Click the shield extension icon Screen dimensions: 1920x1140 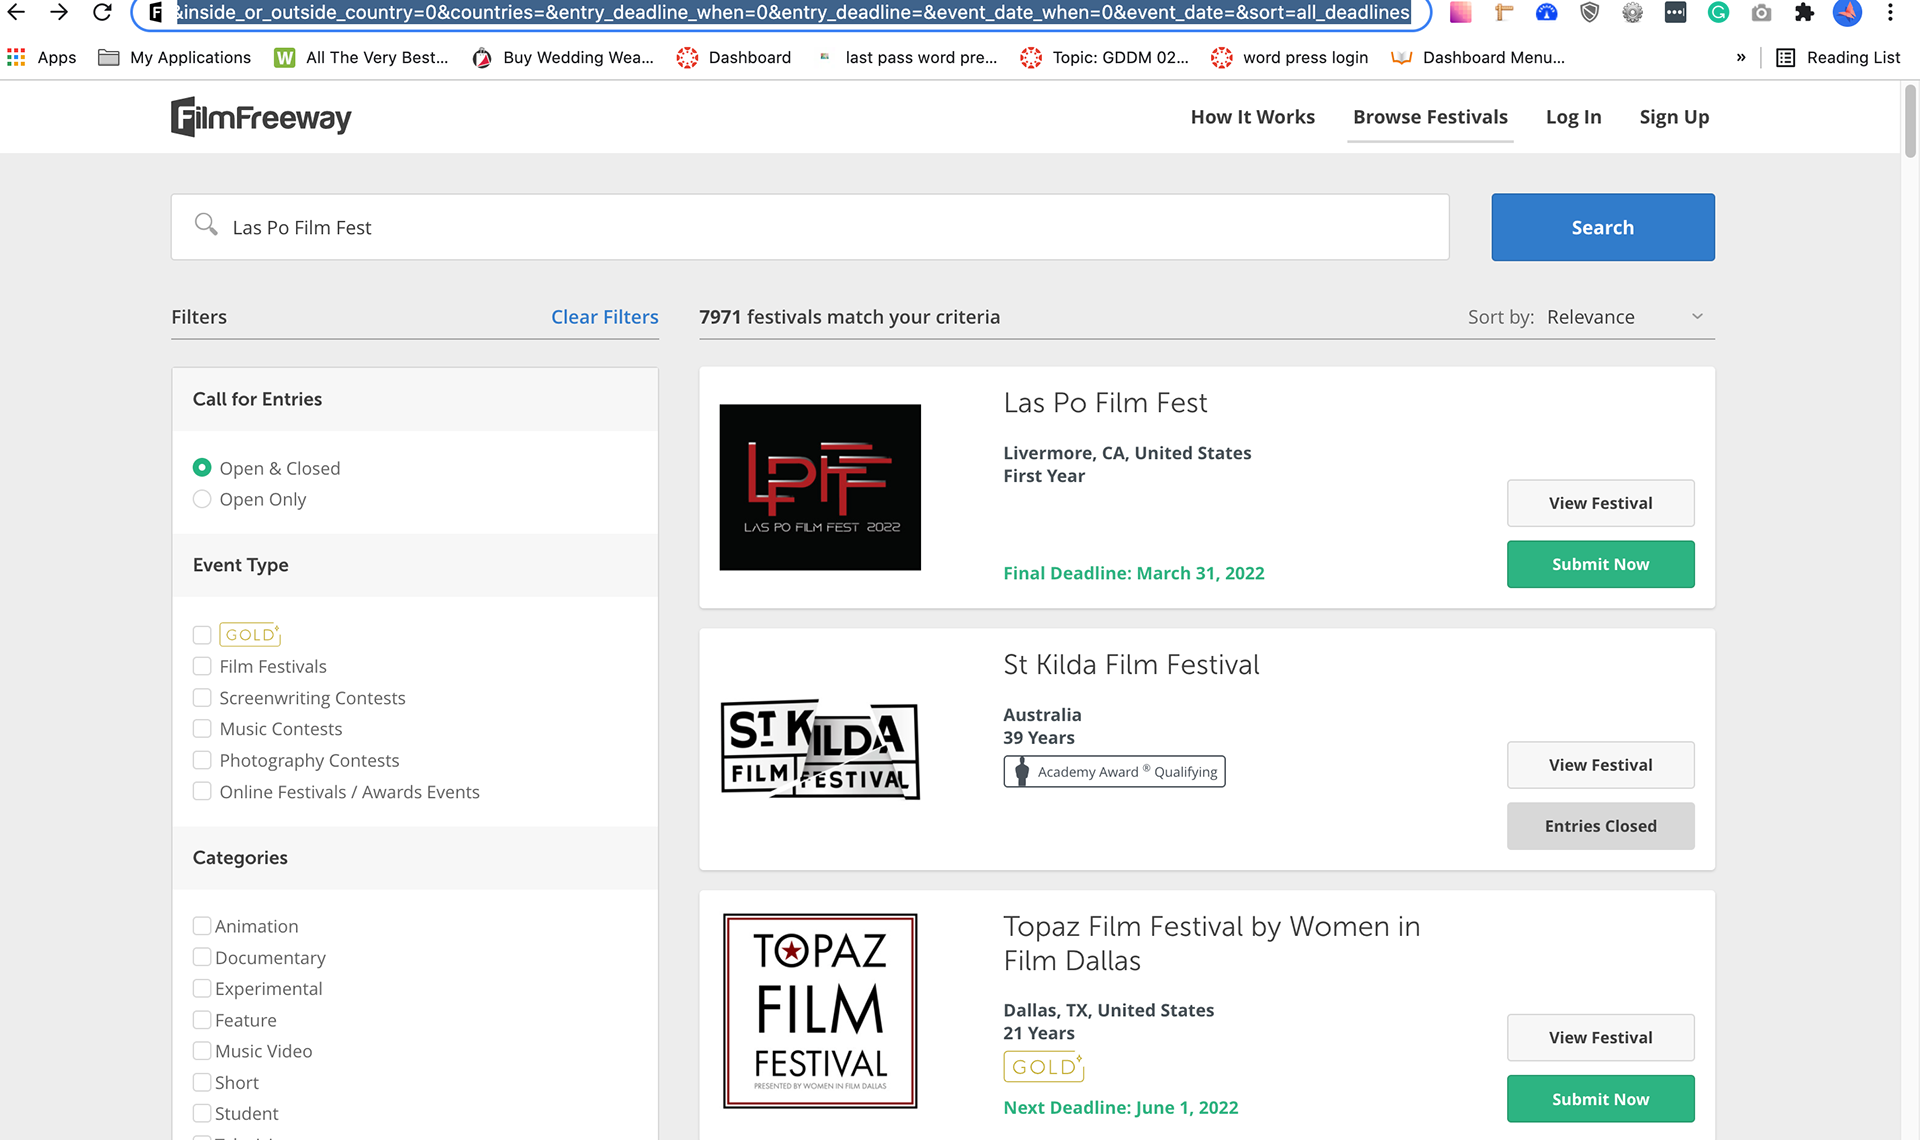[x=1590, y=12]
